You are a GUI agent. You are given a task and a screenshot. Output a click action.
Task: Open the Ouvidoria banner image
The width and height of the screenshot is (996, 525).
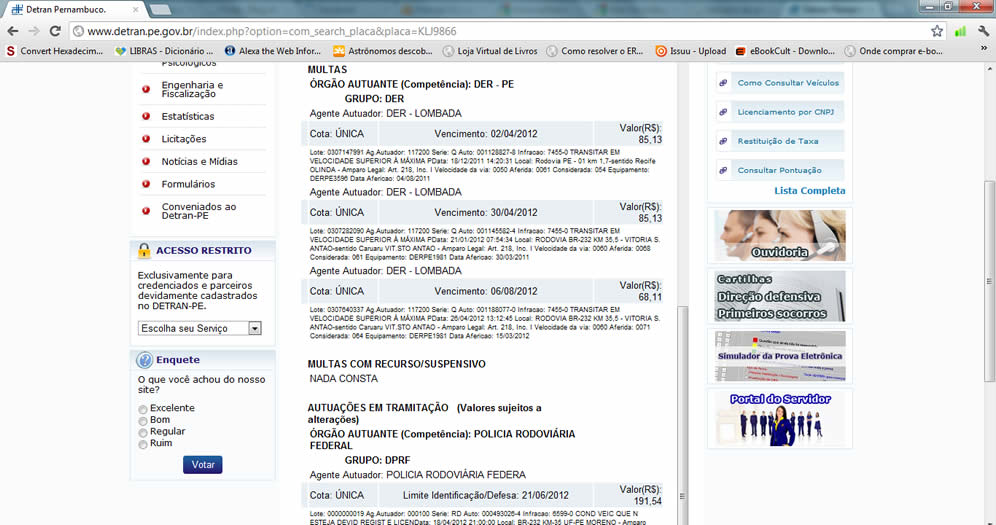click(779, 236)
